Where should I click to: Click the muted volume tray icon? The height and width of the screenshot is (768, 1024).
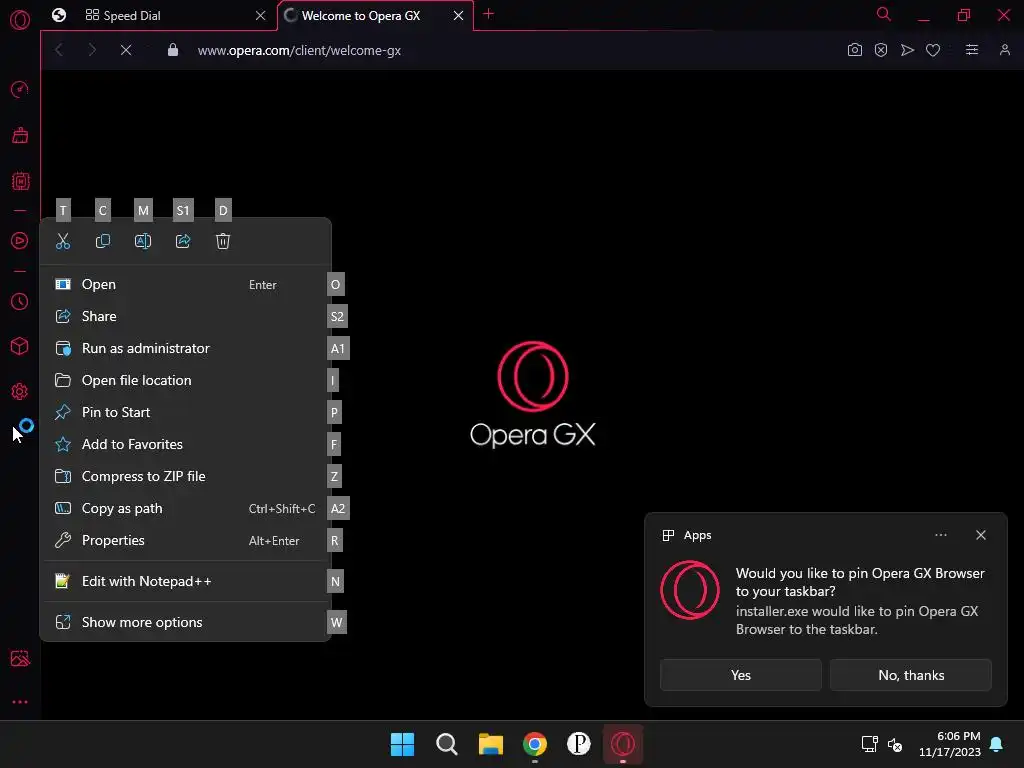tap(895, 744)
